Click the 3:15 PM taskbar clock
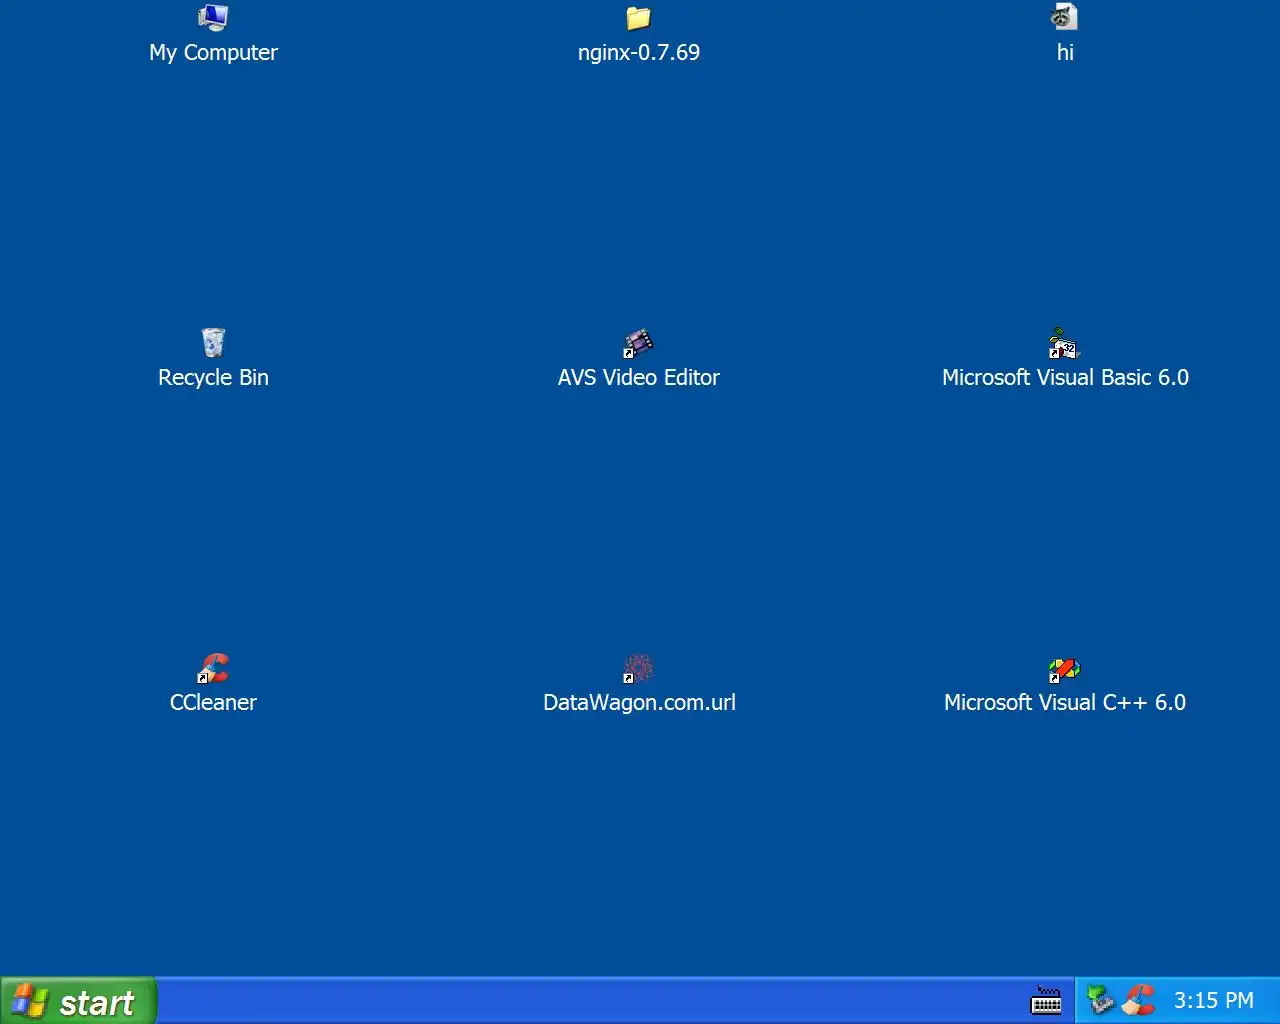The height and width of the screenshot is (1024, 1280). point(1213,1001)
